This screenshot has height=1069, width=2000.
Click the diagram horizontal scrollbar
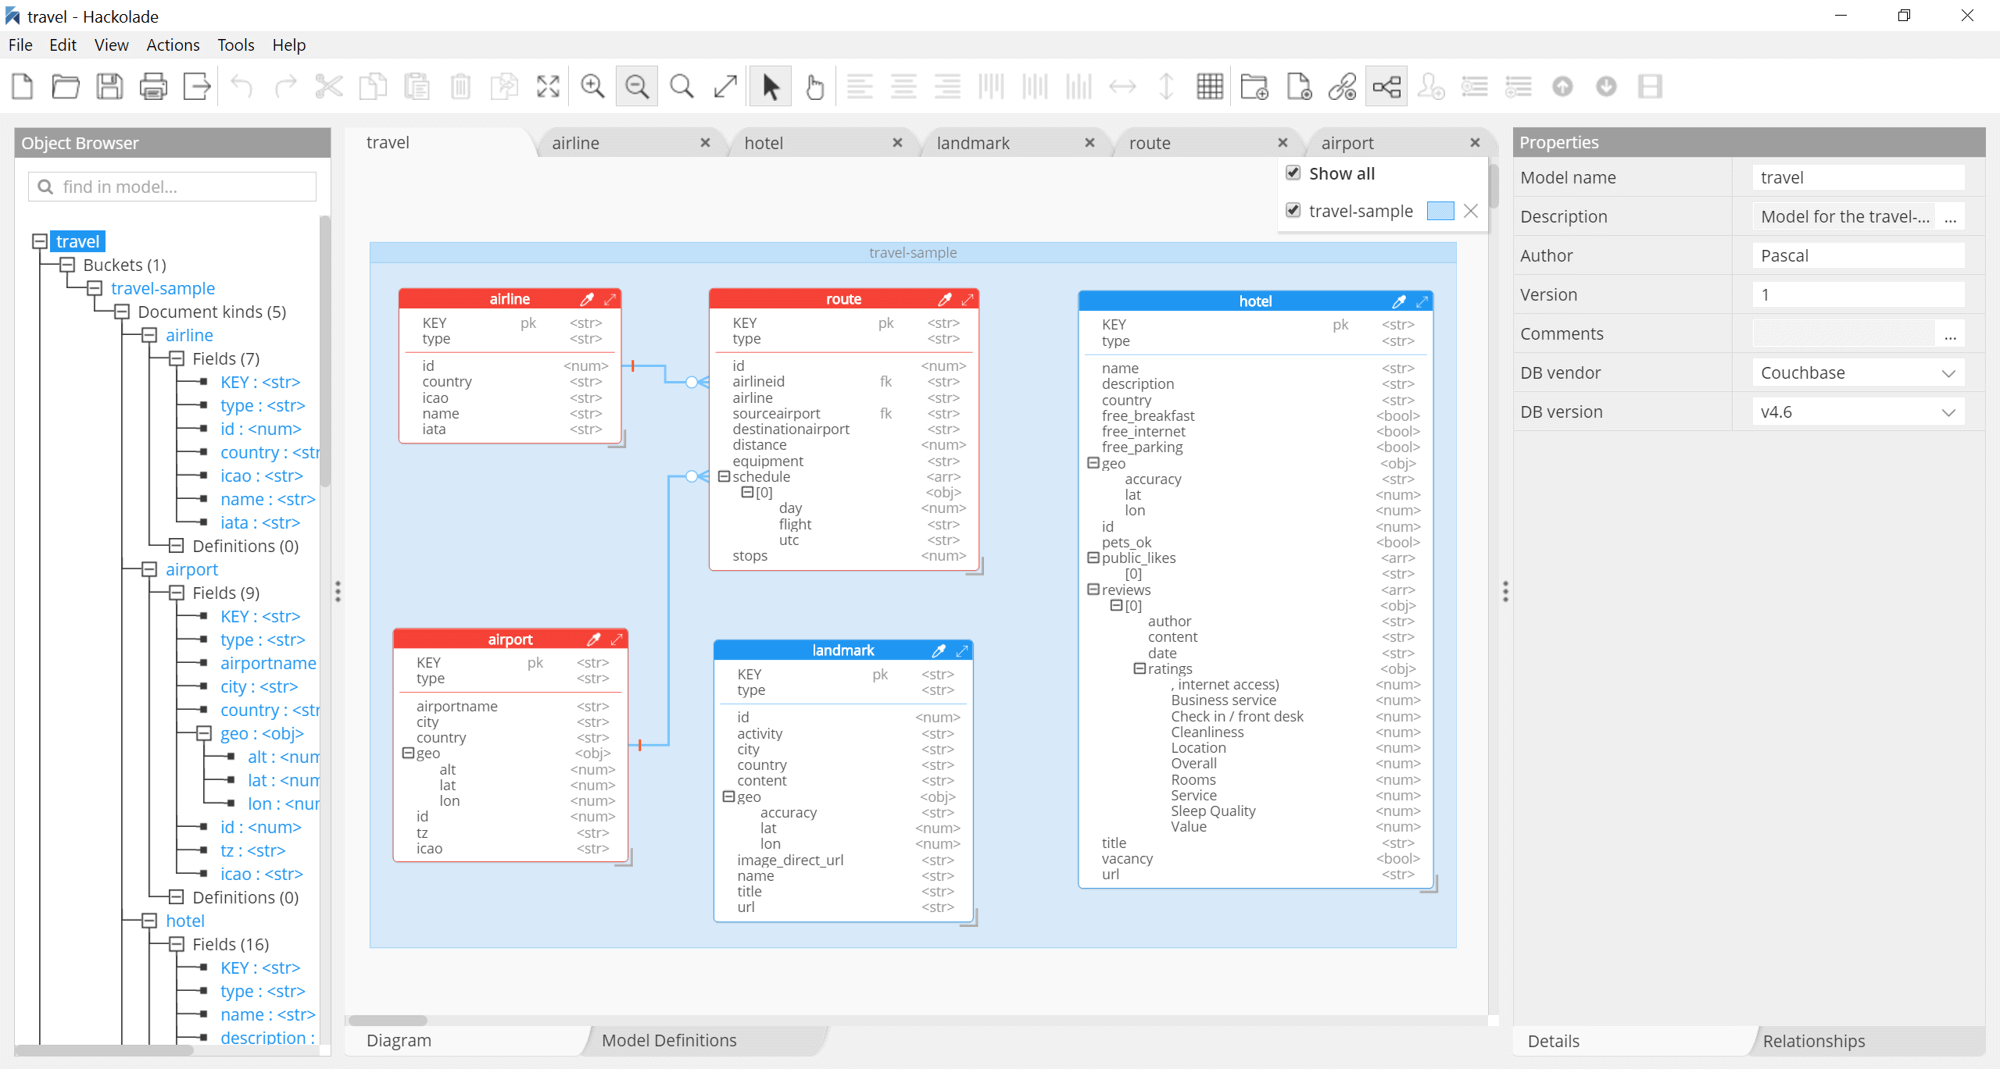click(x=388, y=1021)
